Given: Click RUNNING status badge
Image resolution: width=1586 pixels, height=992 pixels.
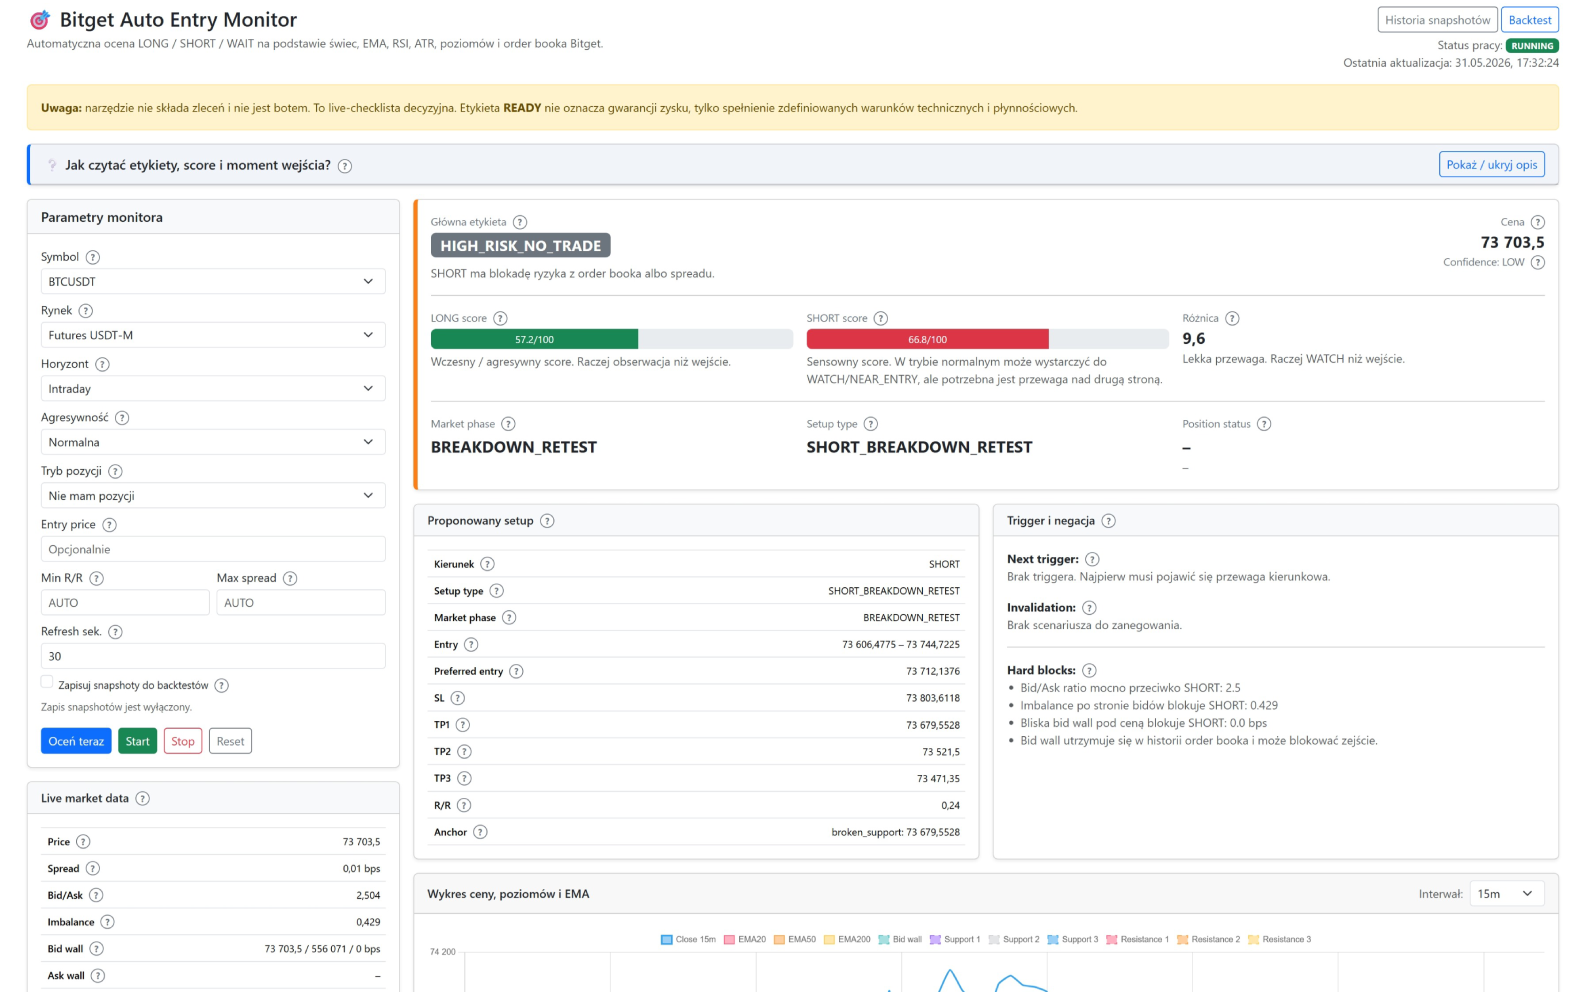Looking at the screenshot, I should click(x=1532, y=46).
